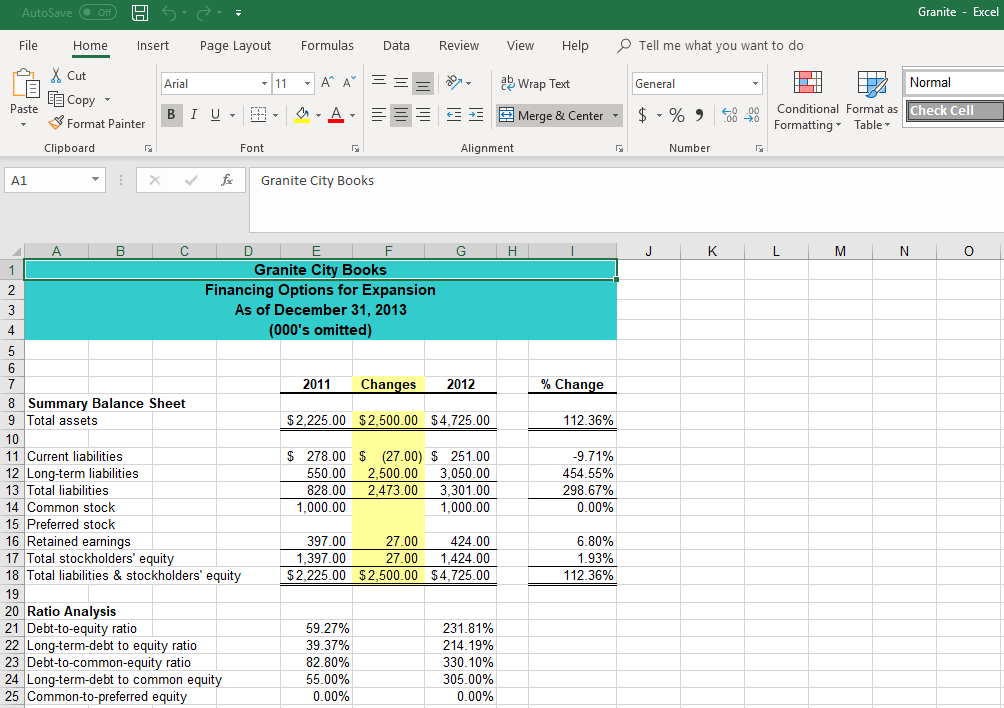Open number format General dropdown
The image size is (1004, 708).
(x=756, y=83)
